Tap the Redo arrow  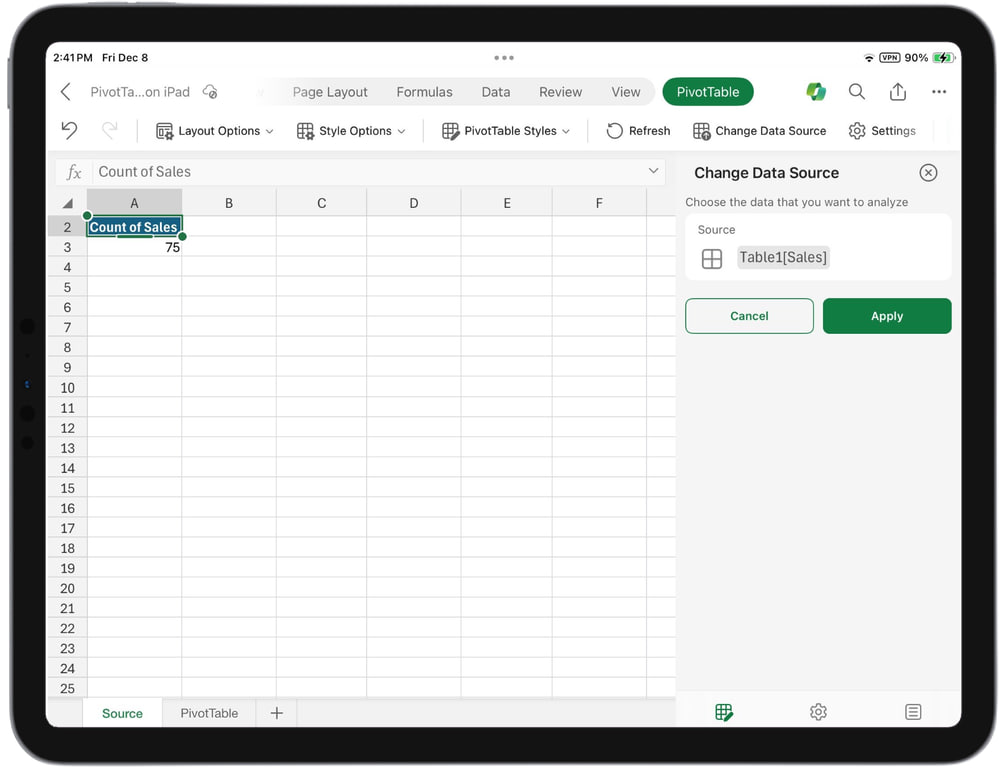tap(110, 131)
